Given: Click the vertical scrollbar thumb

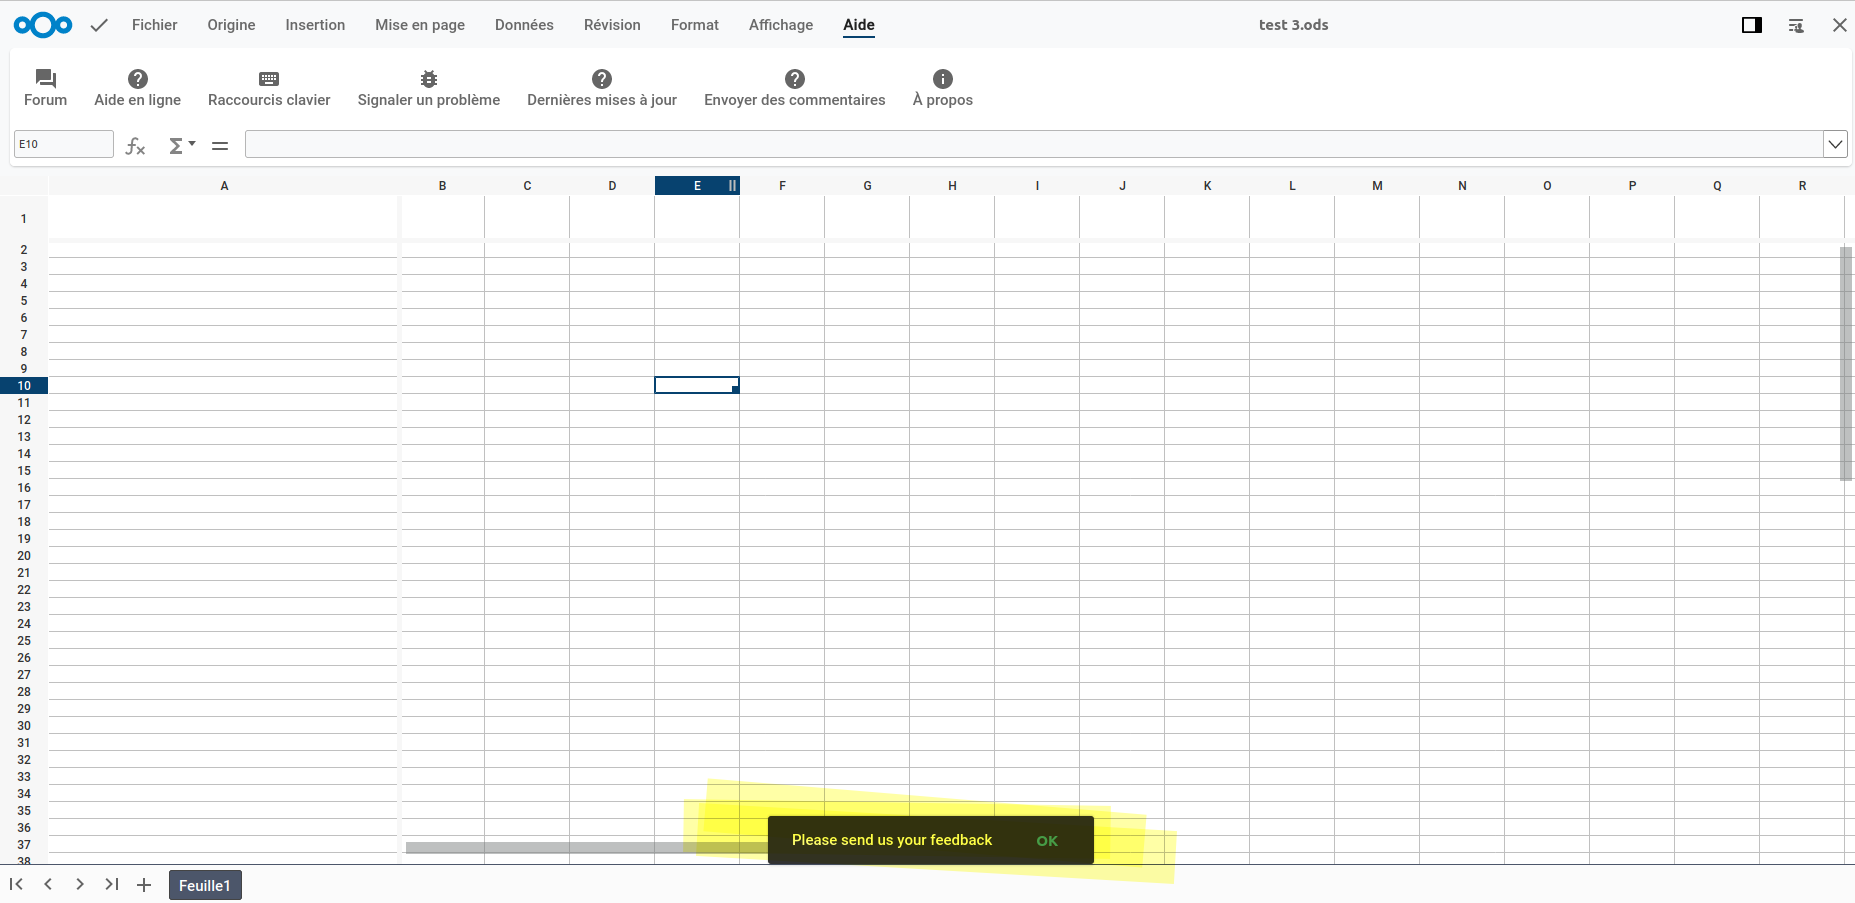Looking at the screenshot, I should (x=1846, y=364).
